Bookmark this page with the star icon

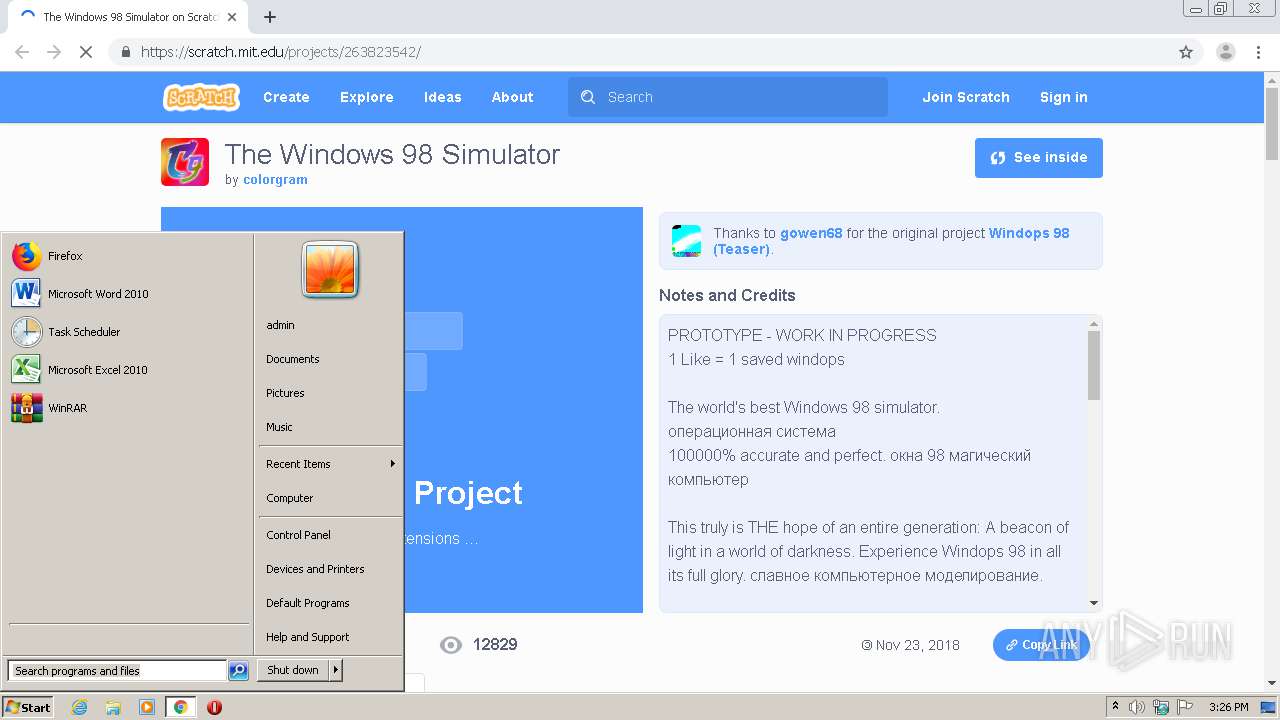click(1186, 52)
